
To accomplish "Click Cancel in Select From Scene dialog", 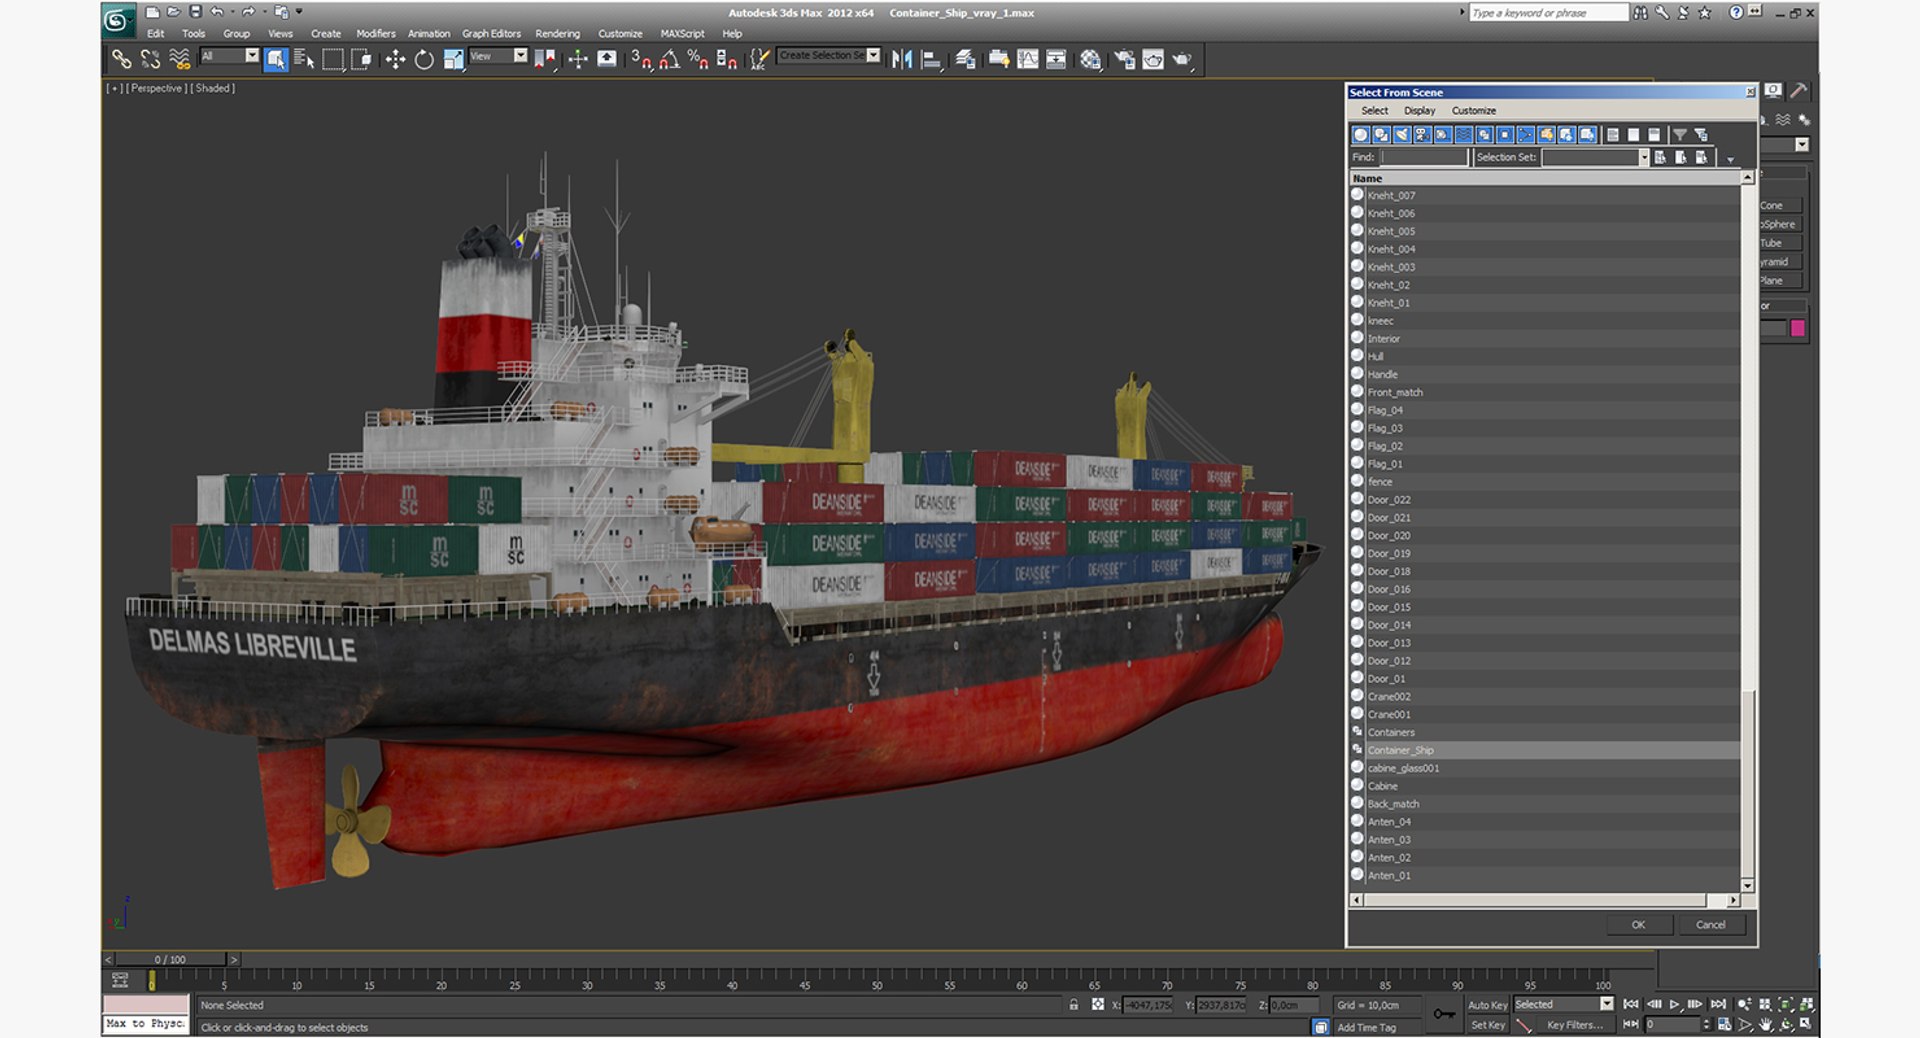I will tap(1711, 925).
